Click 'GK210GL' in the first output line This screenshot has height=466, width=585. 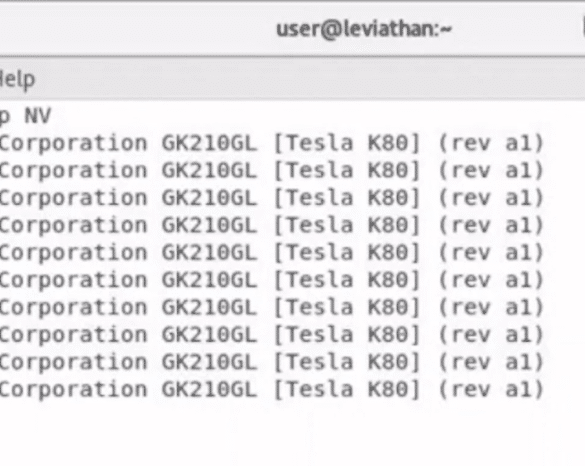tap(209, 143)
